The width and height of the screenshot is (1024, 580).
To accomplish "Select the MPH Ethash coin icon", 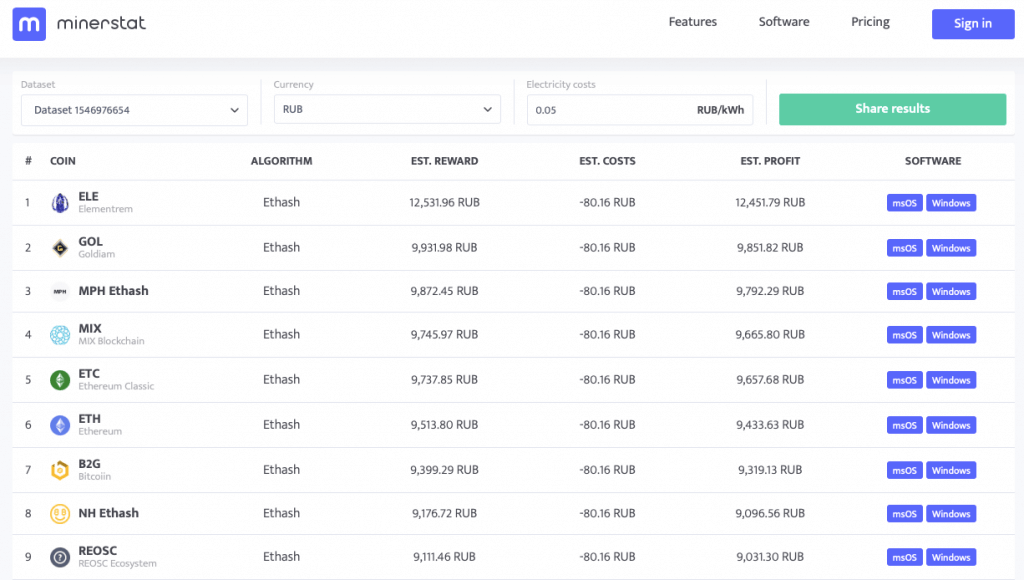I will point(60,291).
